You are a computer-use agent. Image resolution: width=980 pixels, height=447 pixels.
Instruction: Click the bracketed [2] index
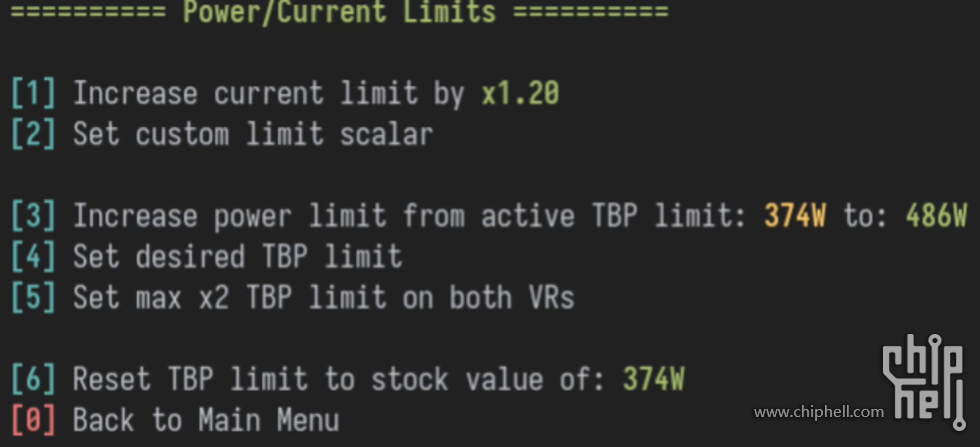click(34, 134)
